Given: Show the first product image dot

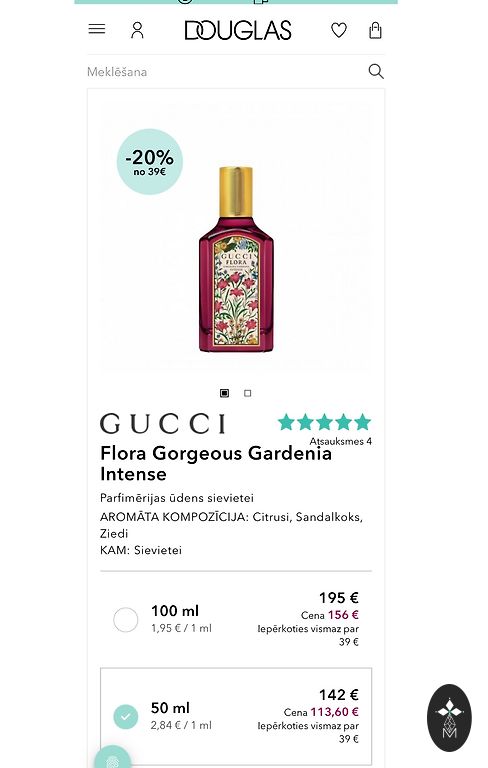Looking at the screenshot, I should coord(224,393).
